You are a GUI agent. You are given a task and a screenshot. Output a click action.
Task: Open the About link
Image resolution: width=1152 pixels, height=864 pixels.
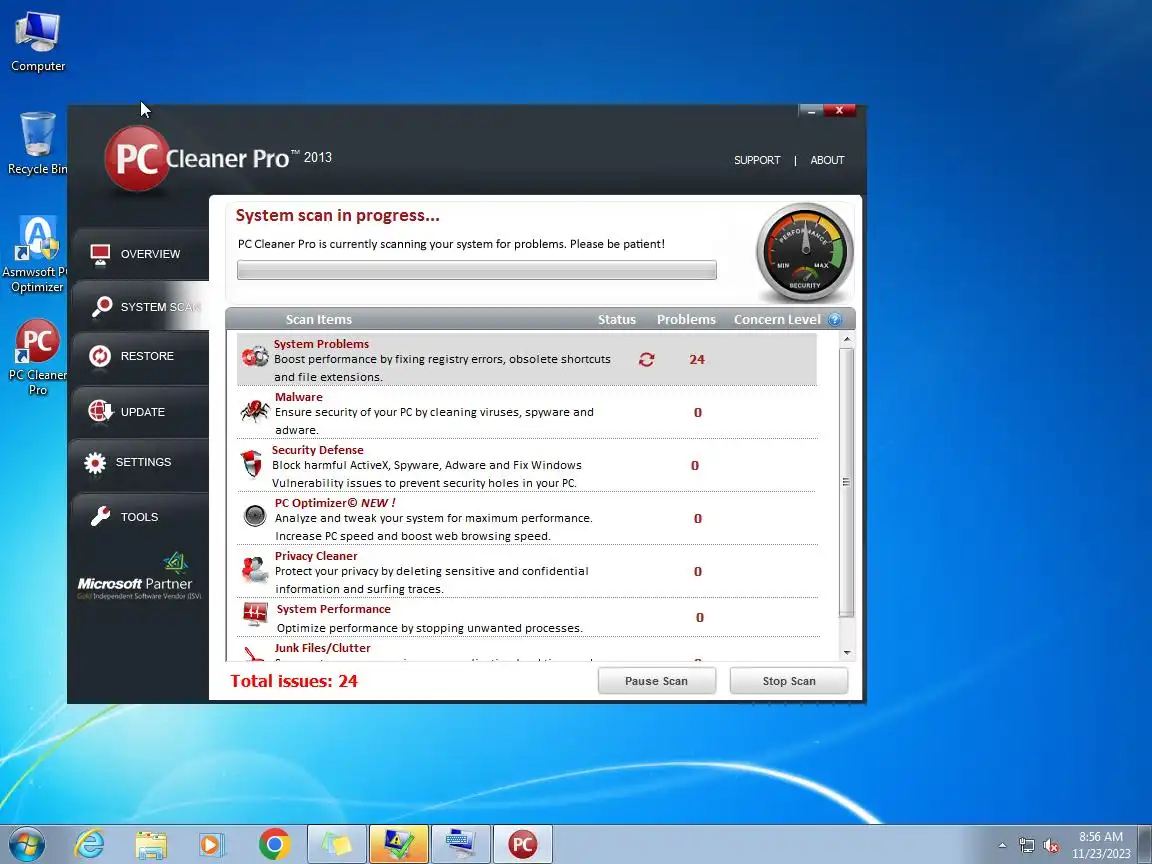(x=827, y=160)
